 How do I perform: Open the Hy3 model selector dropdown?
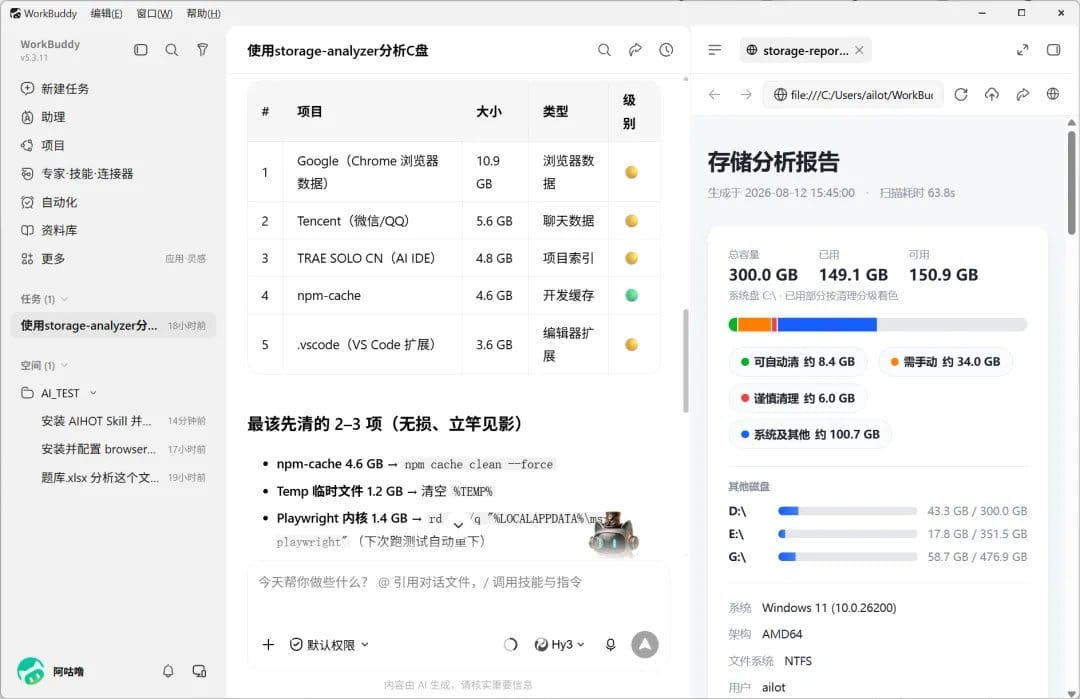point(559,645)
